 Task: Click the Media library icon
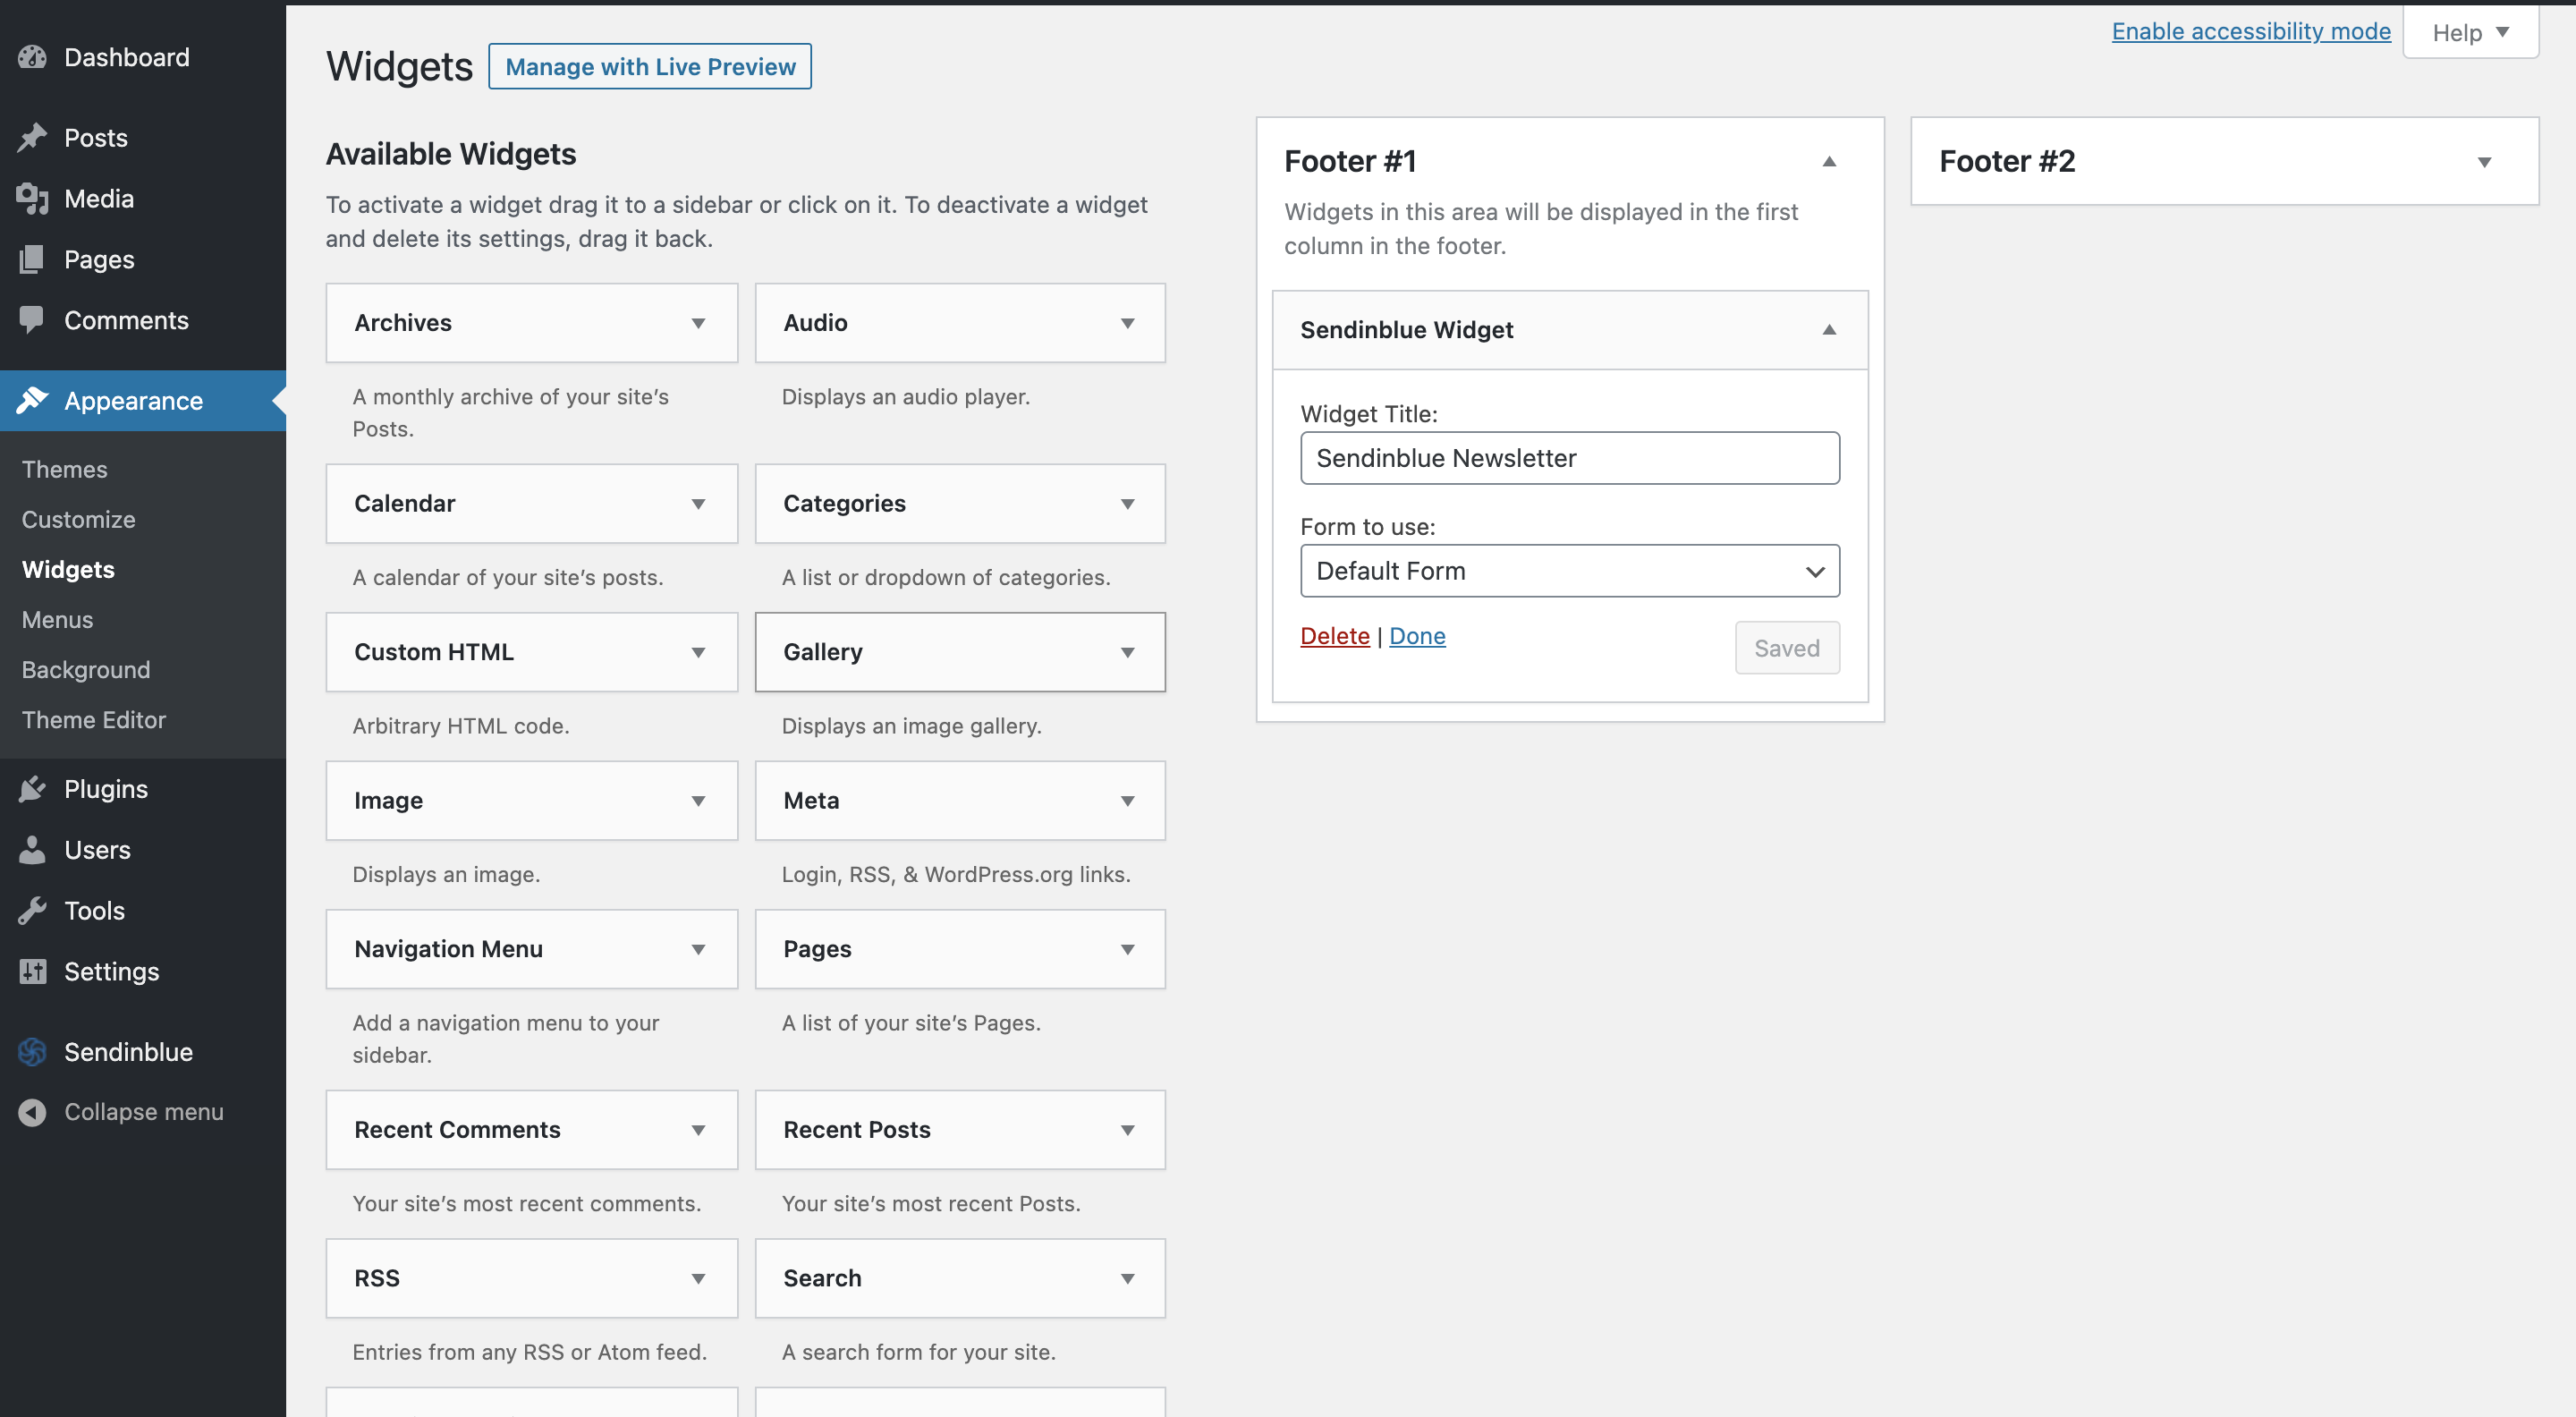pos(32,198)
